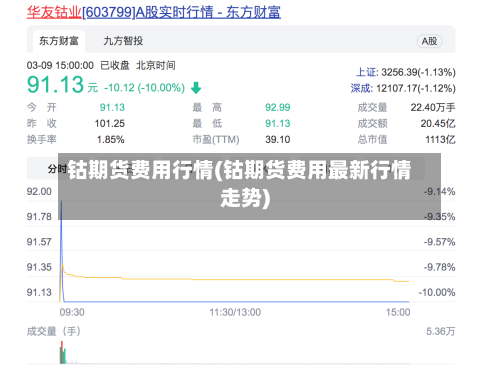Click the 91.57 price axis label
The image size is (500, 373).
[x=39, y=242]
